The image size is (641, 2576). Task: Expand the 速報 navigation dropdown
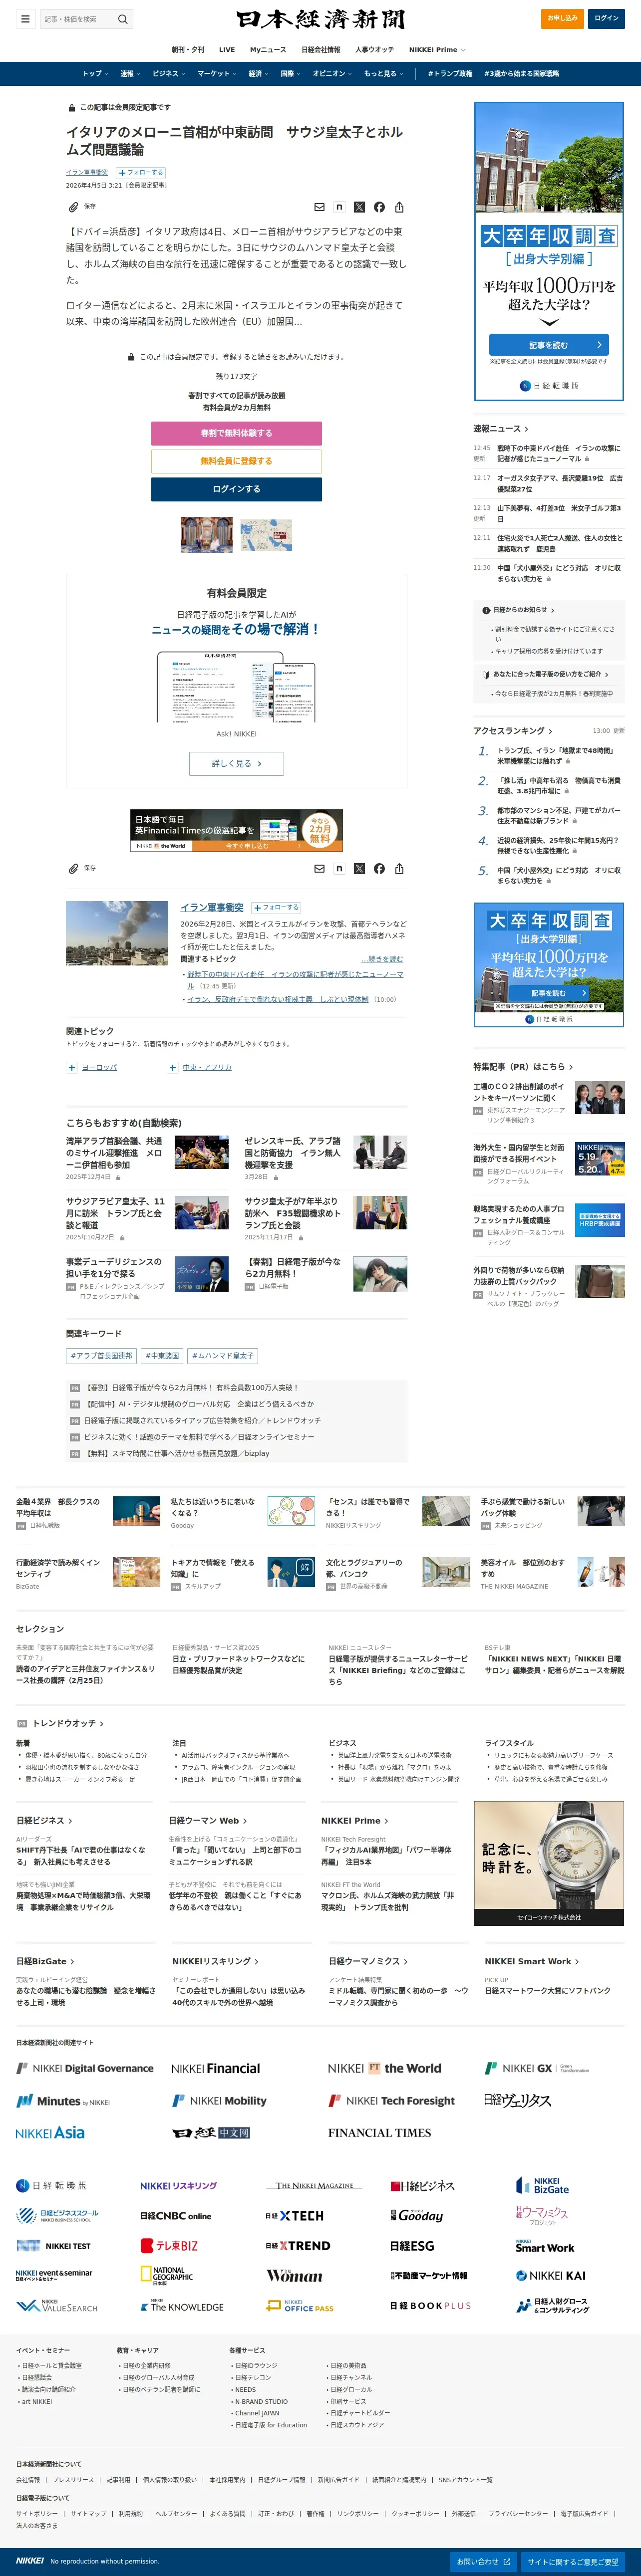point(130,73)
